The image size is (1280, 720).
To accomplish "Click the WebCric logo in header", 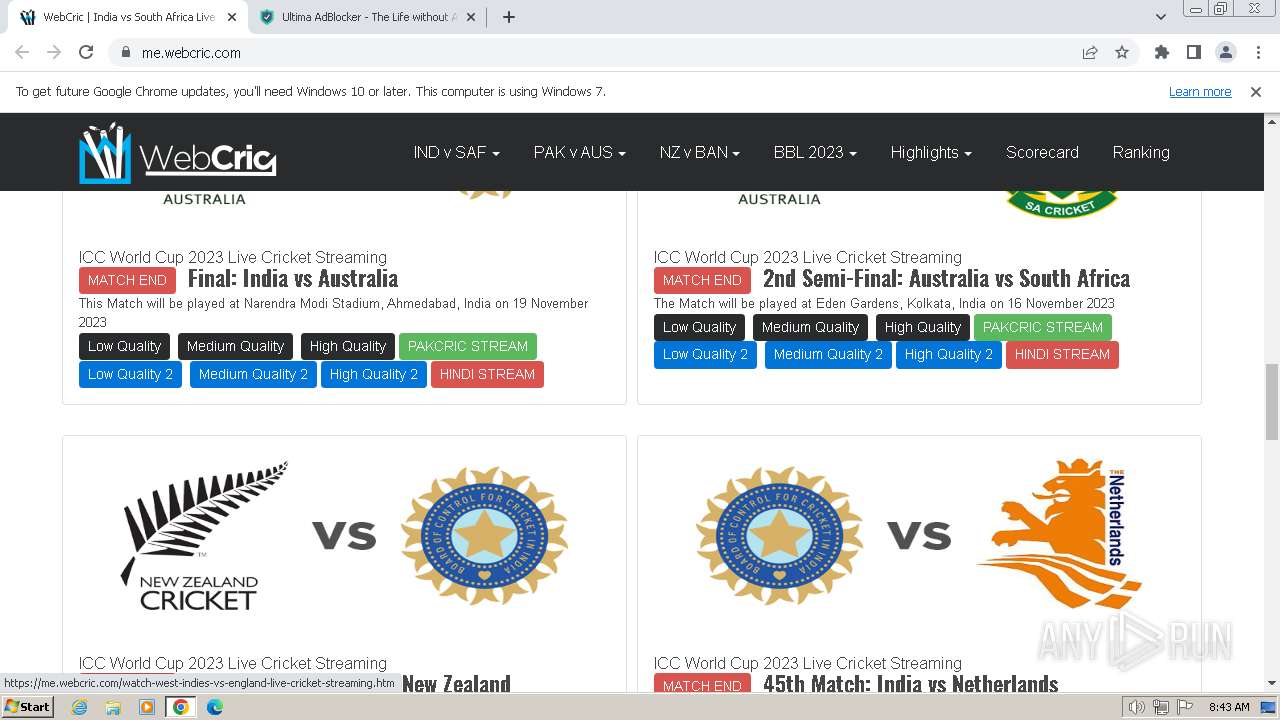I will (178, 152).
